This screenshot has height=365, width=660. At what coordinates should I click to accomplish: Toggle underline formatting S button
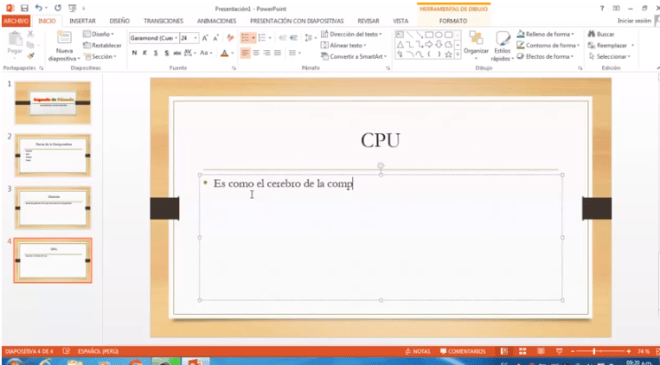pos(156,53)
